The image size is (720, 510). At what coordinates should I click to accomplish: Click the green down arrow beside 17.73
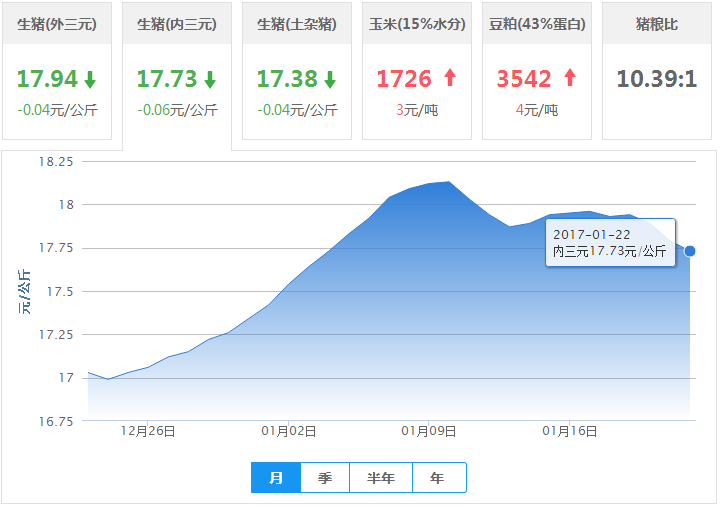coord(210,79)
